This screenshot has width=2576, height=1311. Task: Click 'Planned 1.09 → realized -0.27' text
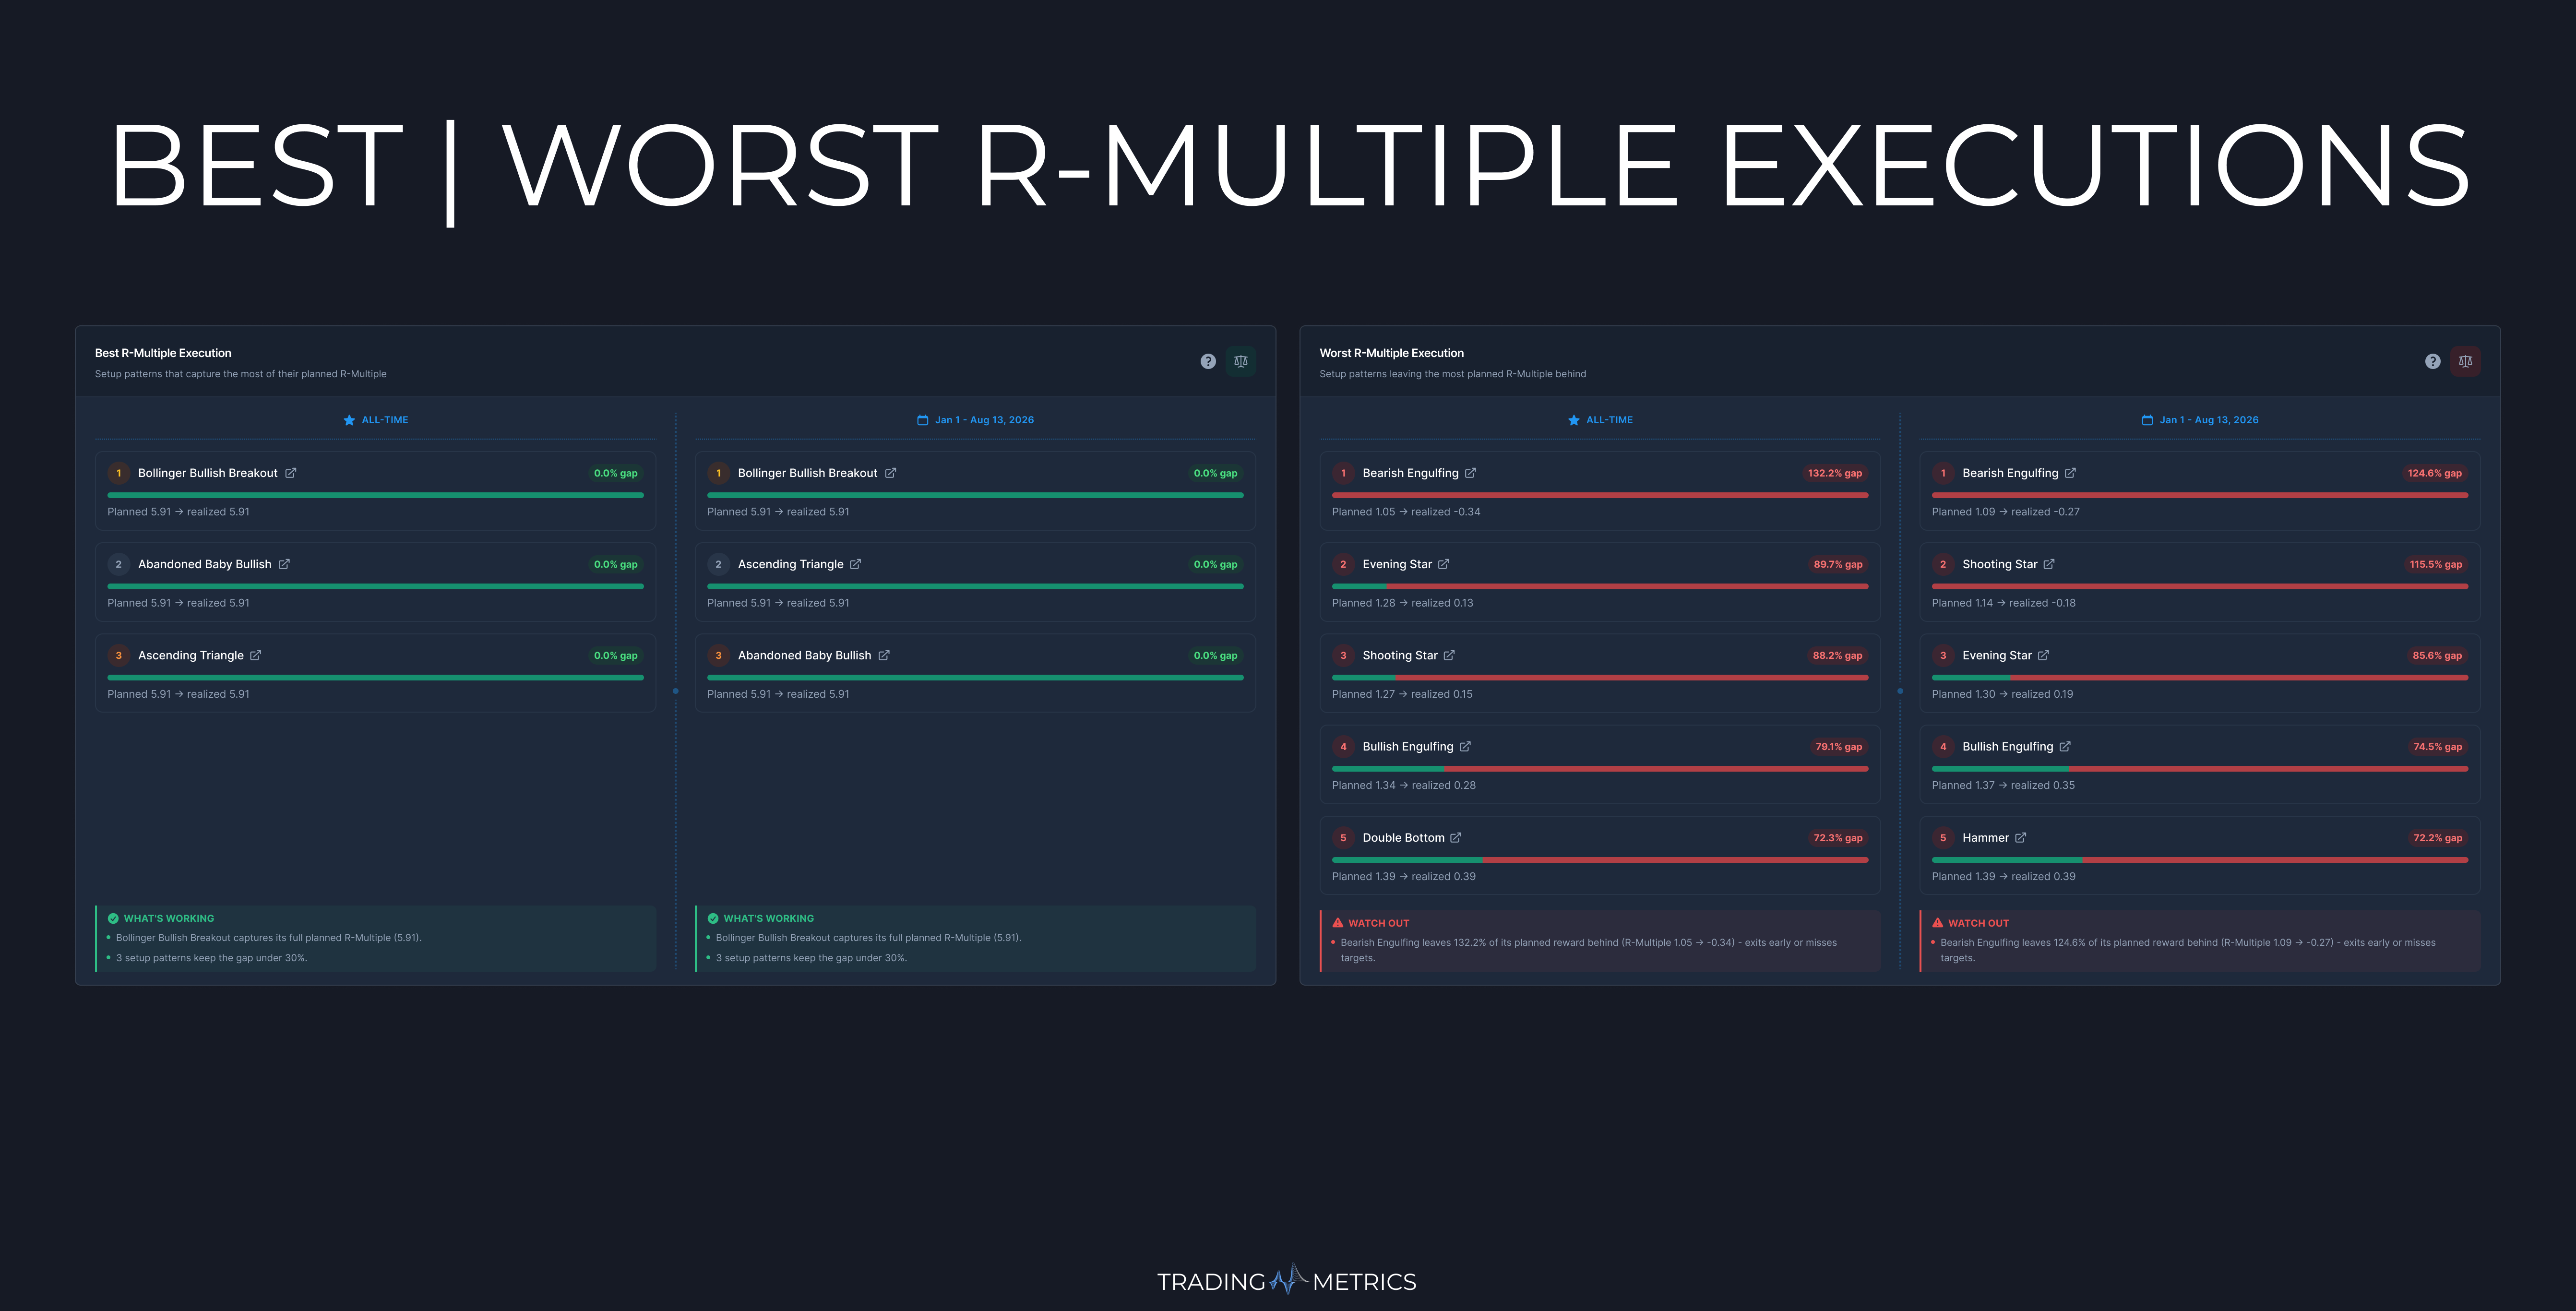tap(2006, 512)
